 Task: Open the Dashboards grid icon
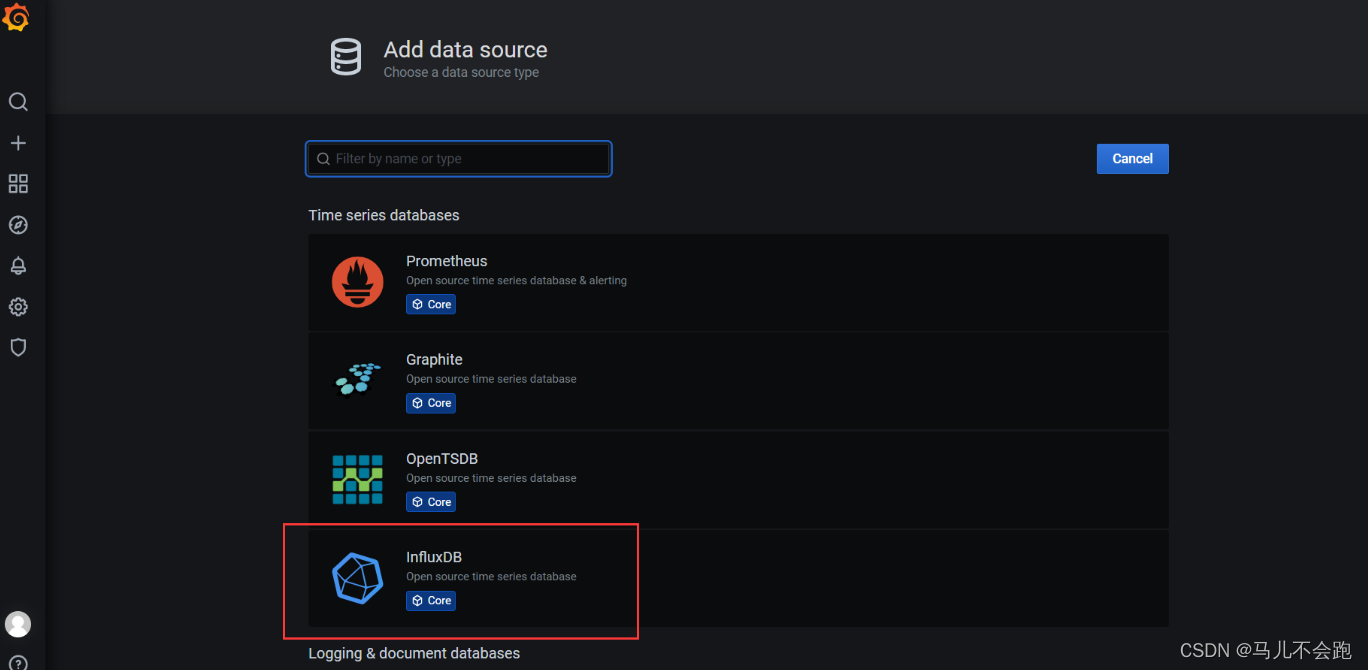pos(18,184)
